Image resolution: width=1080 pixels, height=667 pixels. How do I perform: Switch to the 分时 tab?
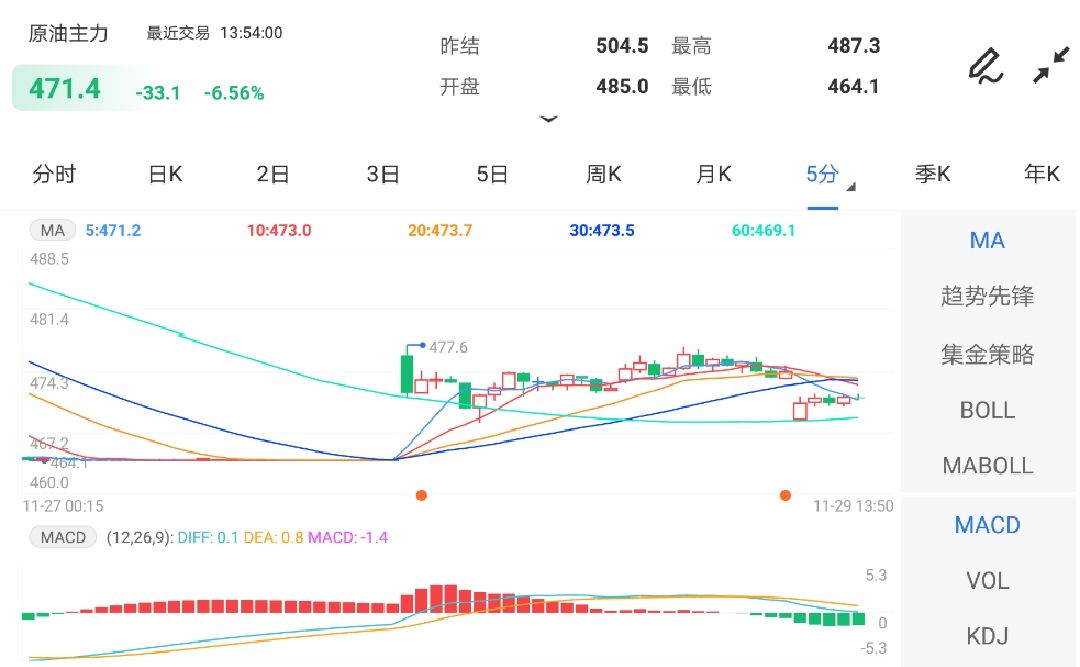pyautogui.click(x=54, y=175)
